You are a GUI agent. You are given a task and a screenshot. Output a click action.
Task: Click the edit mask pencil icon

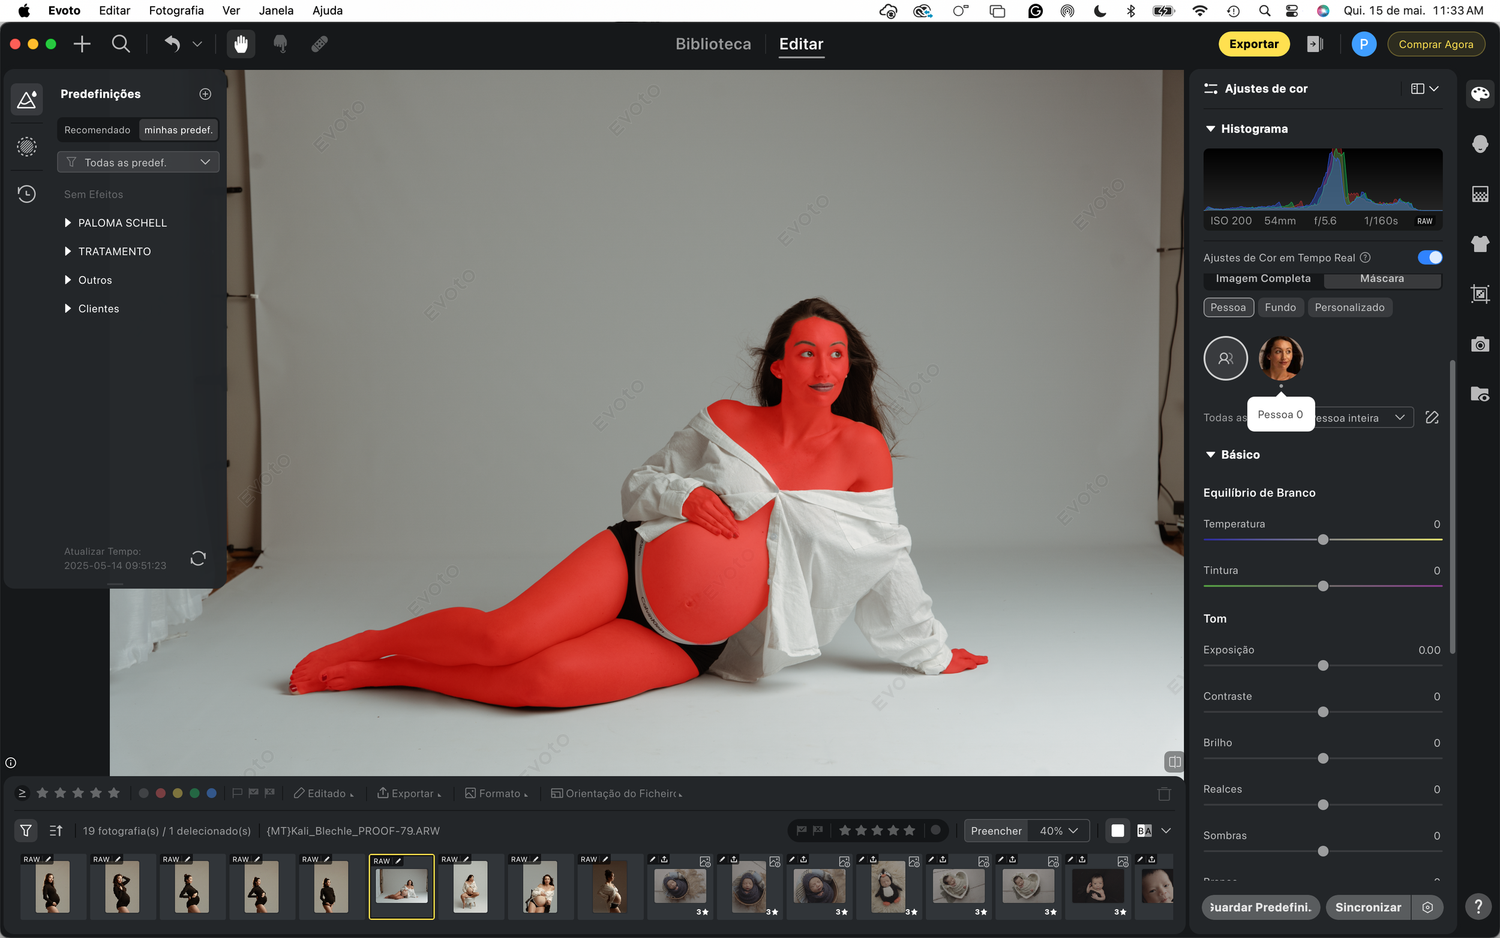[x=1432, y=418]
